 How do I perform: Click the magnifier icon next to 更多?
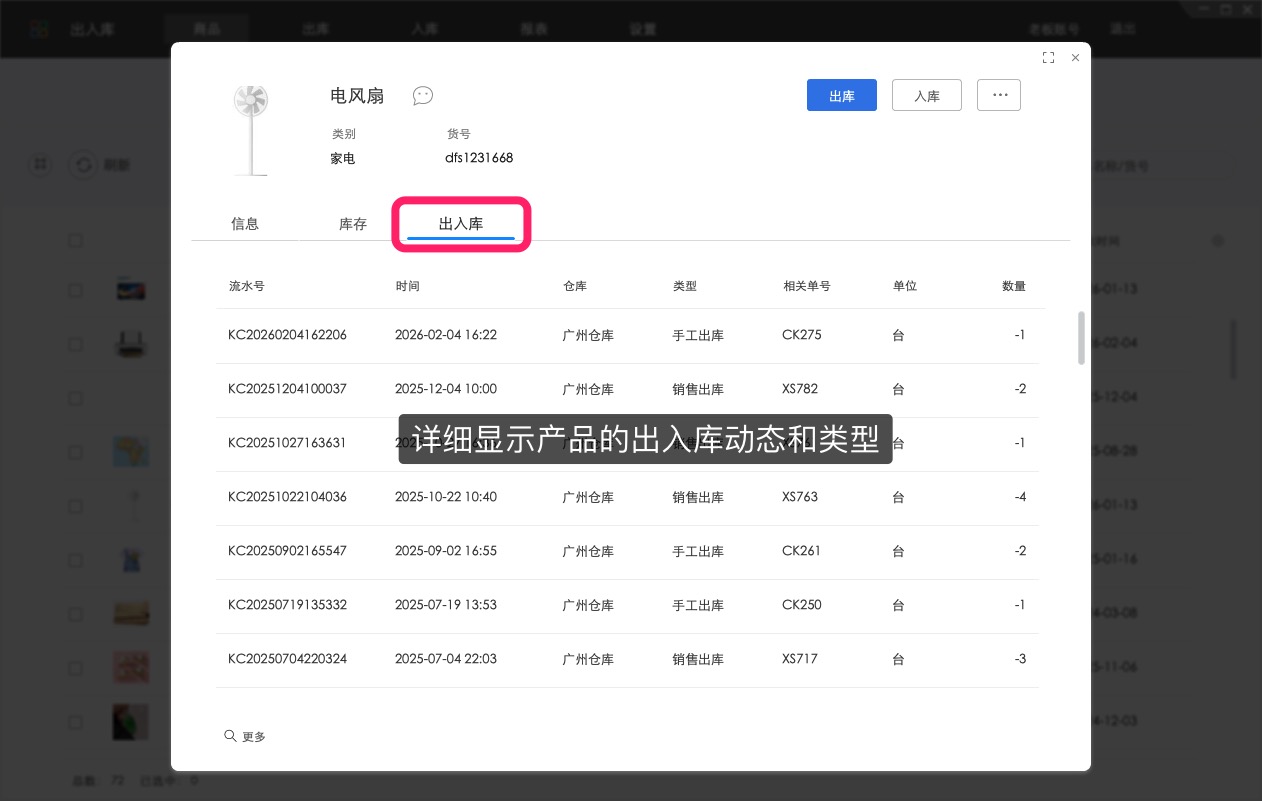pos(230,736)
